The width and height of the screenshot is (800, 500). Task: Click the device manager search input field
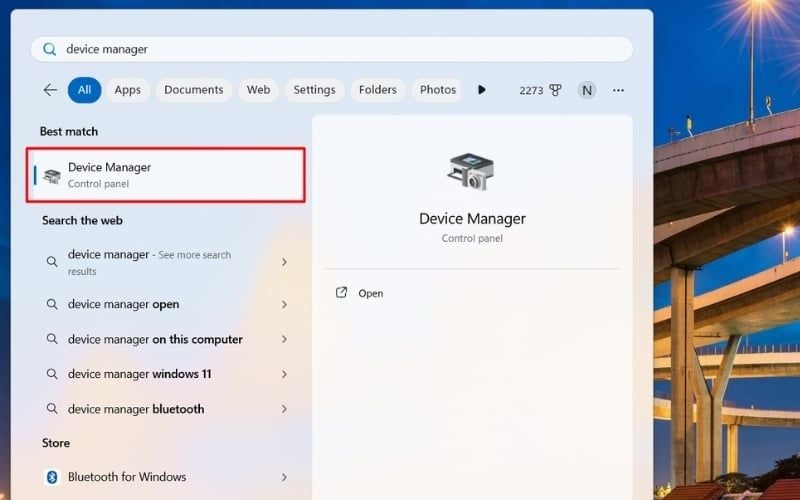click(332, 49)
